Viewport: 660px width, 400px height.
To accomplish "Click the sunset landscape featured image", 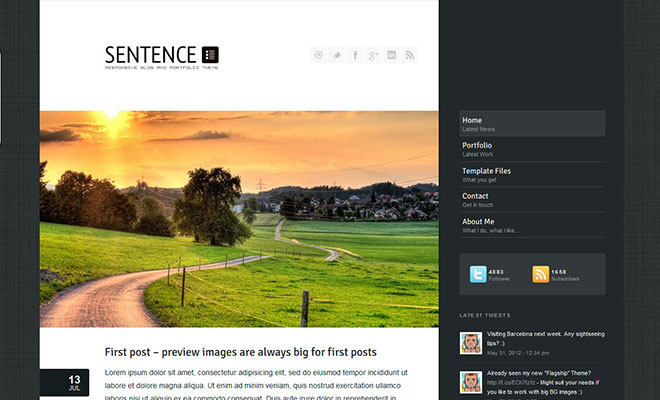I will coord(239,219).
